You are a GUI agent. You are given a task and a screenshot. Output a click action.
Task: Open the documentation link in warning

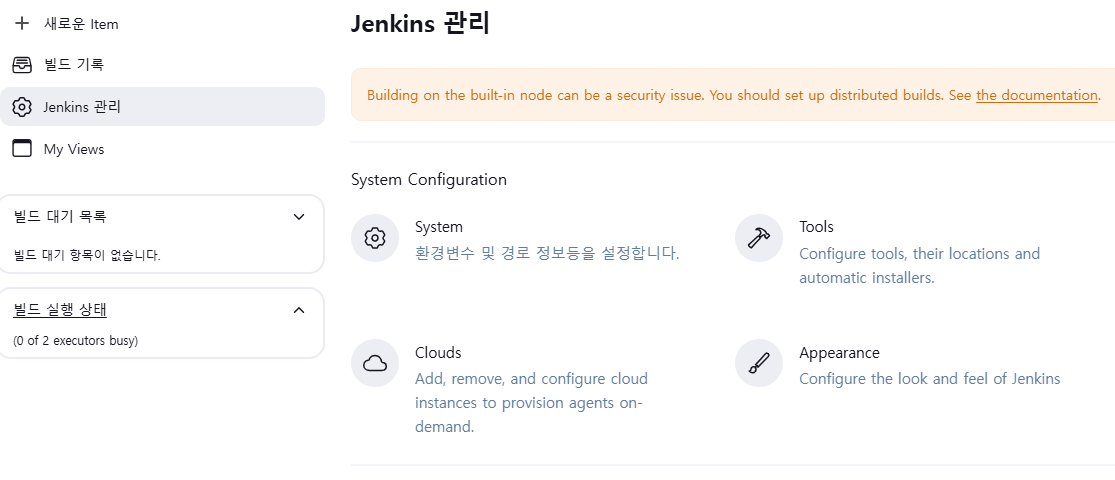tap(1037, 95)
